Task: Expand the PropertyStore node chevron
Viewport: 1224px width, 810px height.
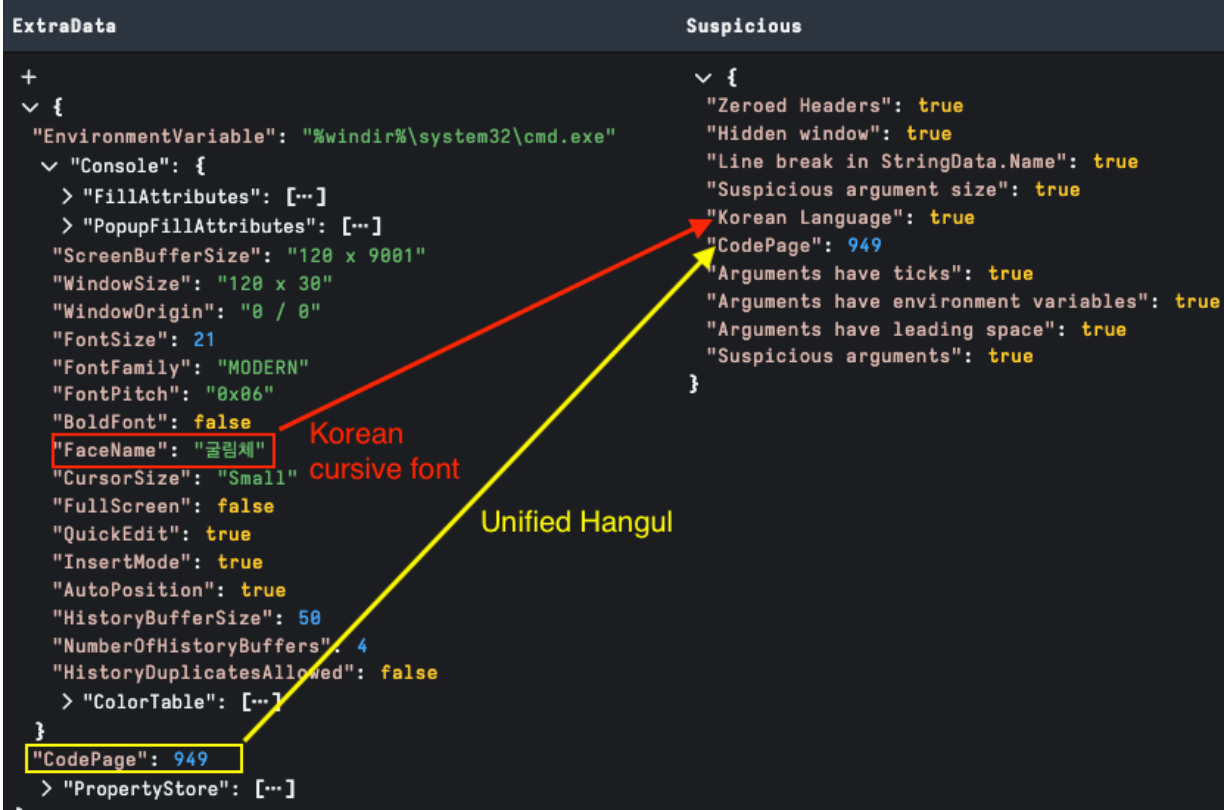Action: coord(47,789)
